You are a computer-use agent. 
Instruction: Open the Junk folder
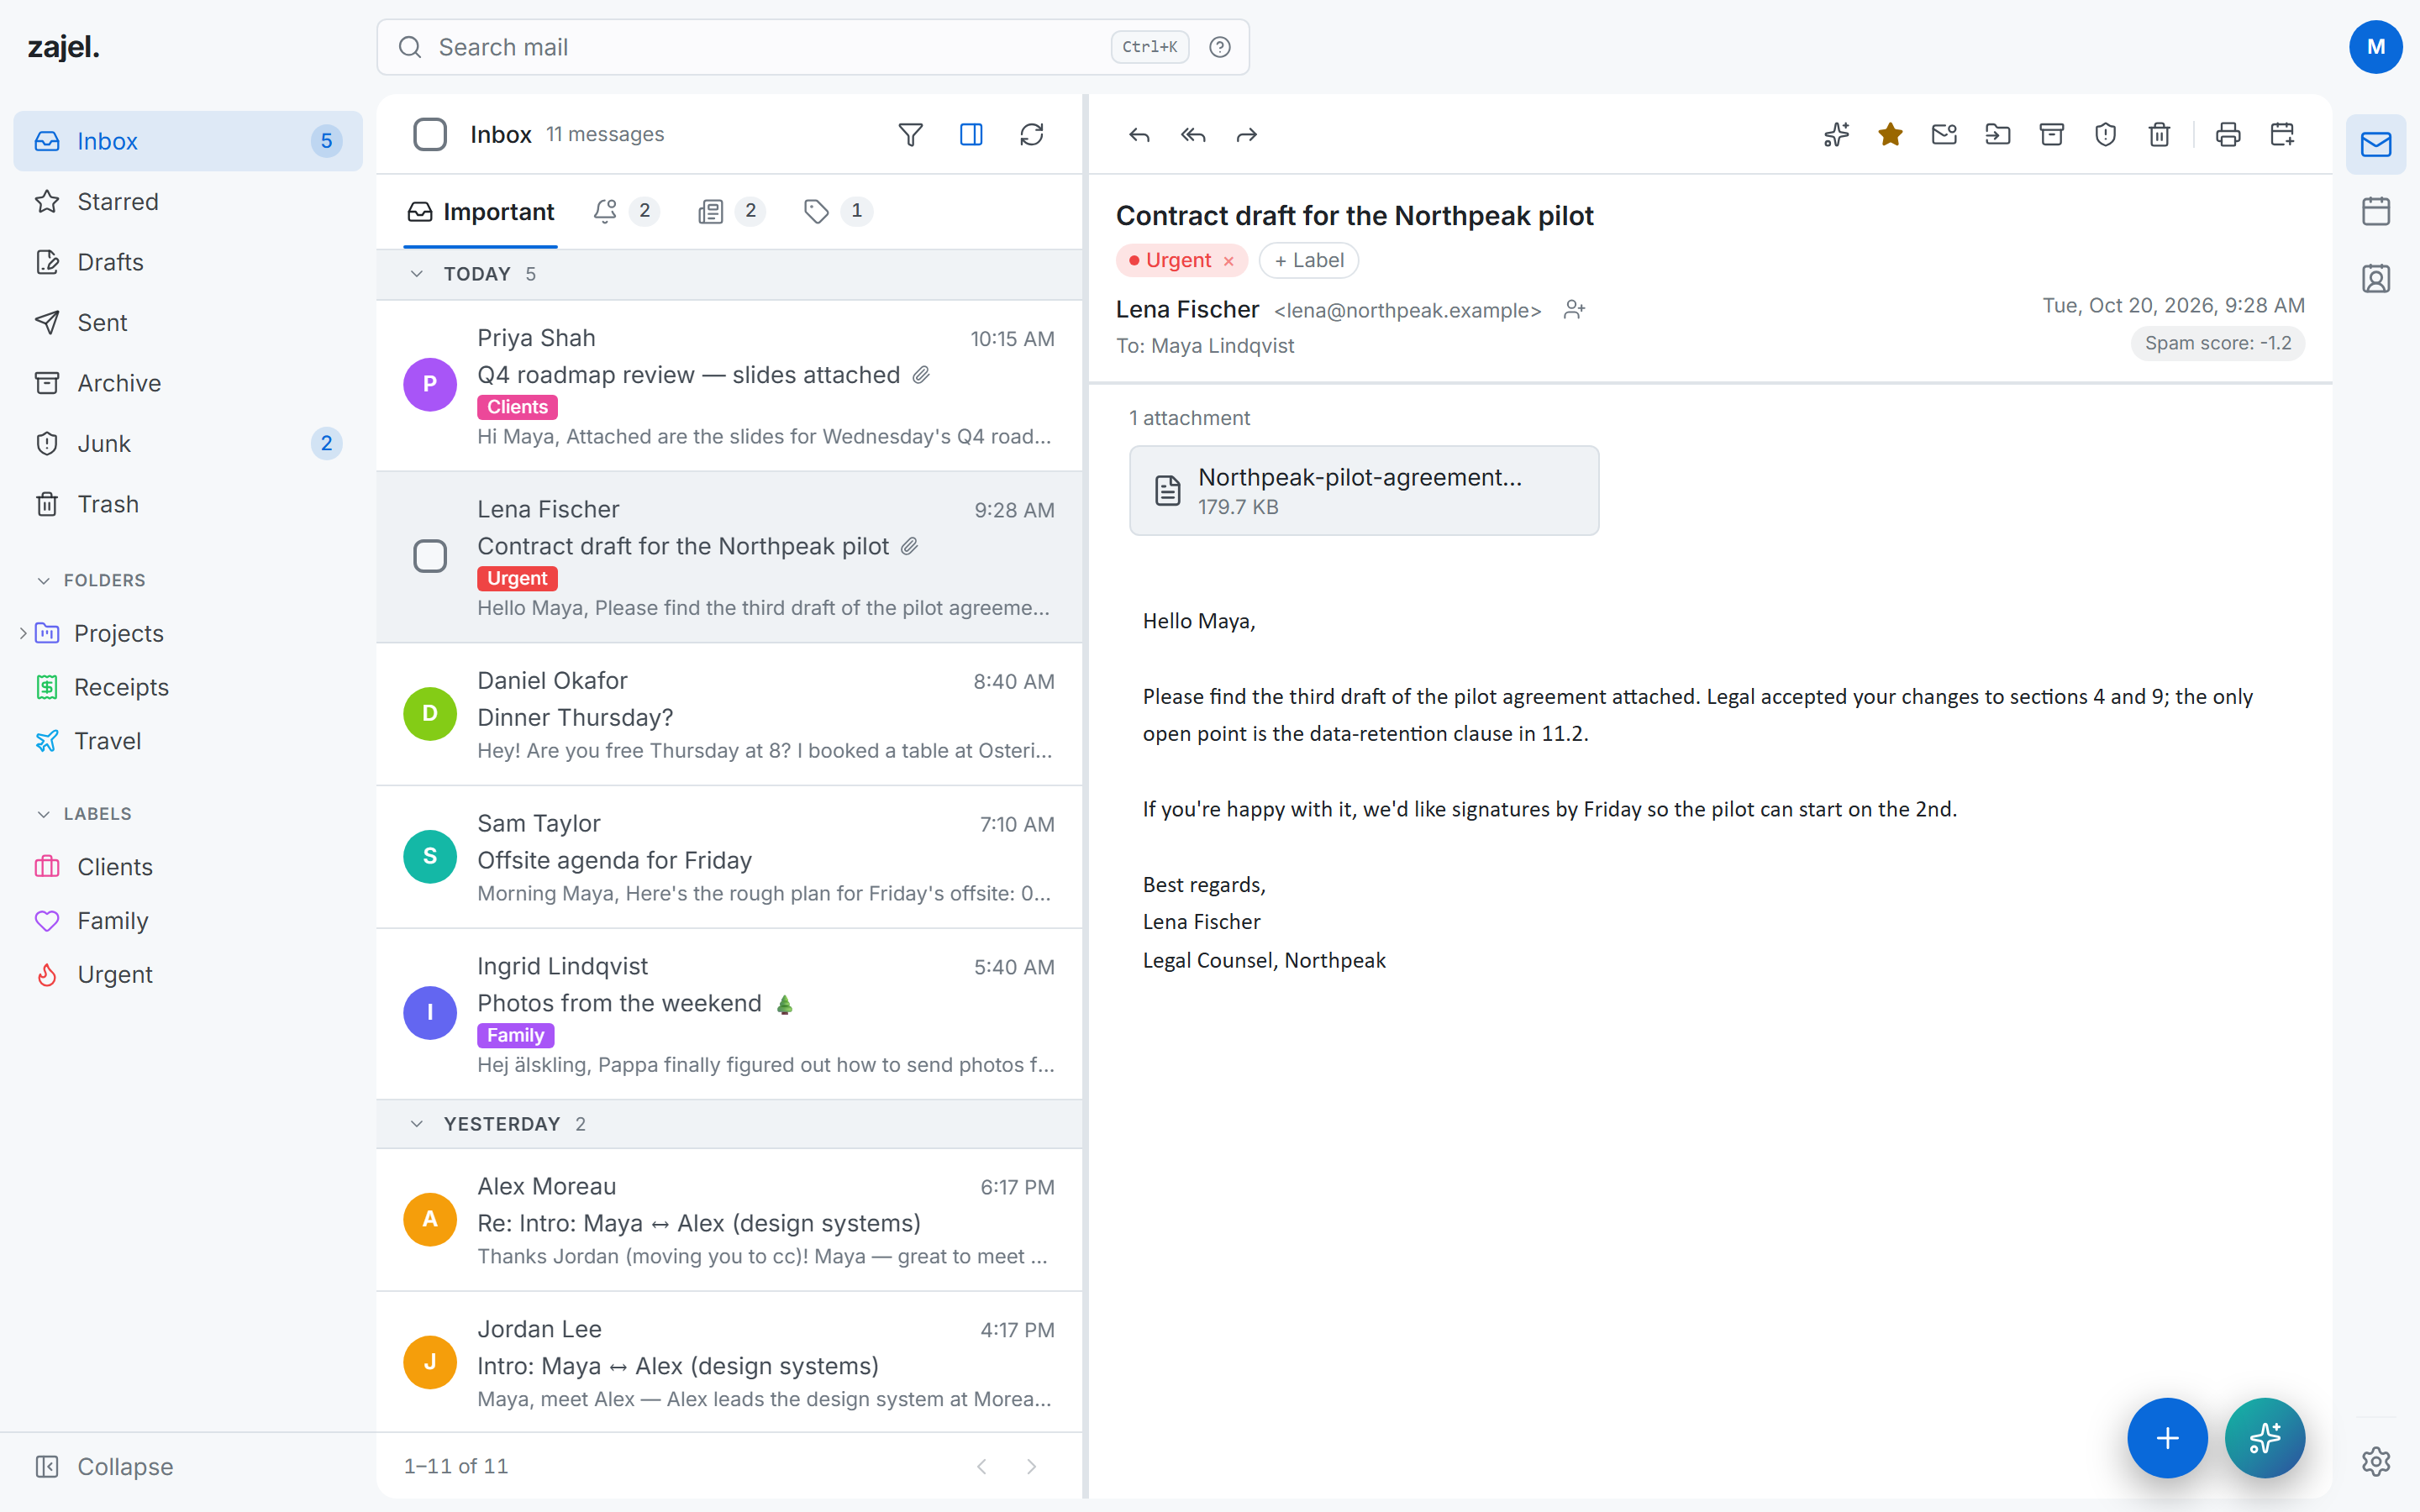[188, 444]
